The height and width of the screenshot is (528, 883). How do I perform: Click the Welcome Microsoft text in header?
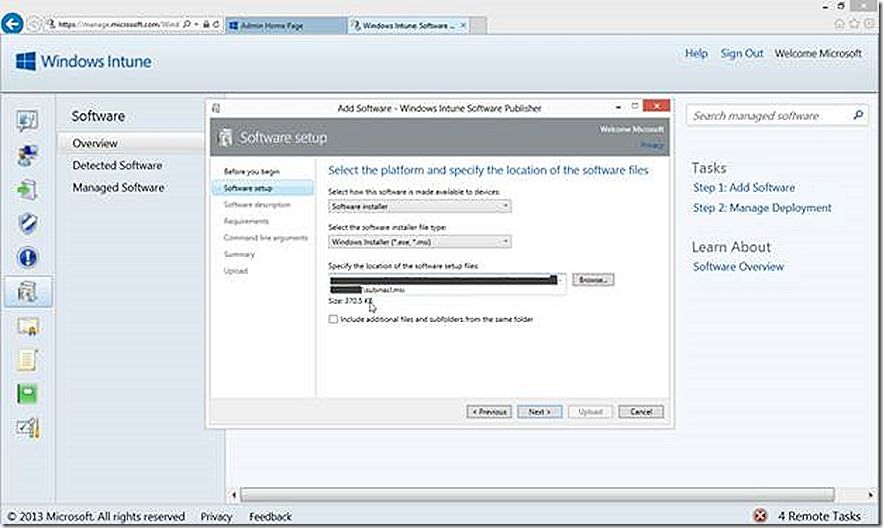[818, 53]
